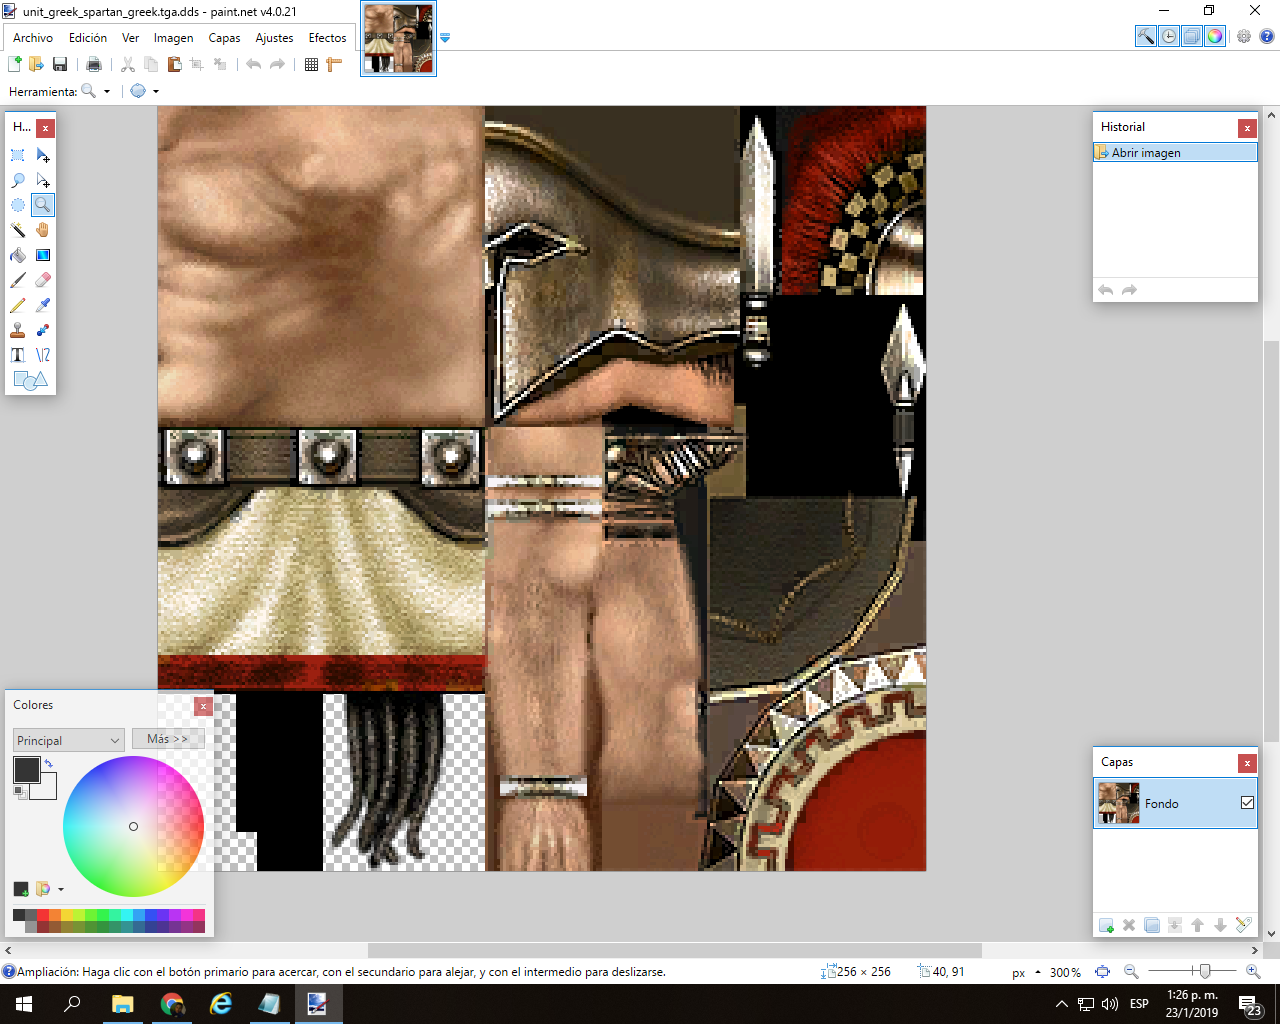Add a new layer in Capas panel

click(x=1106, y=925)
